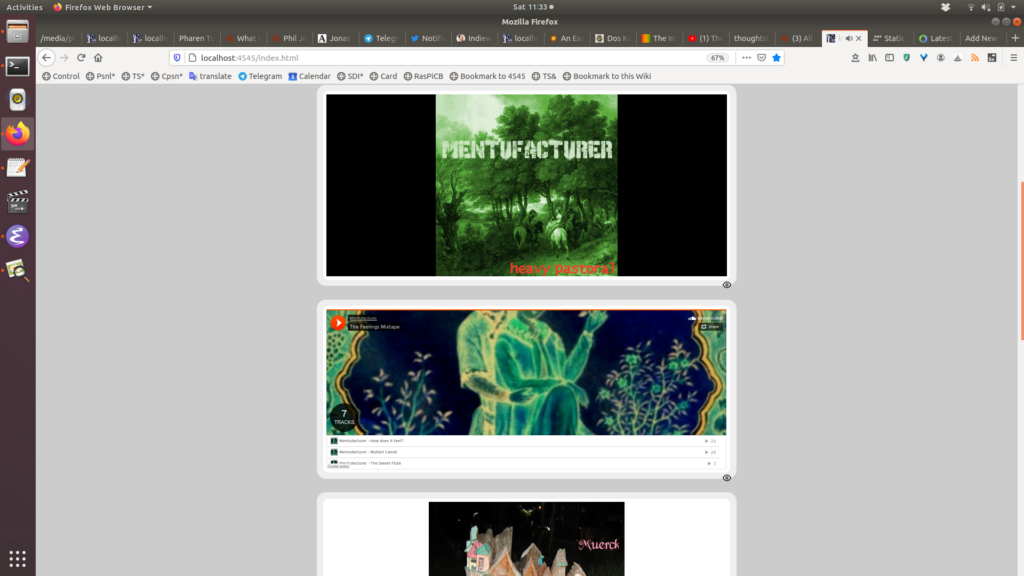
Task: Open the system status menu arrow
Action: [x=1014, y=7]
